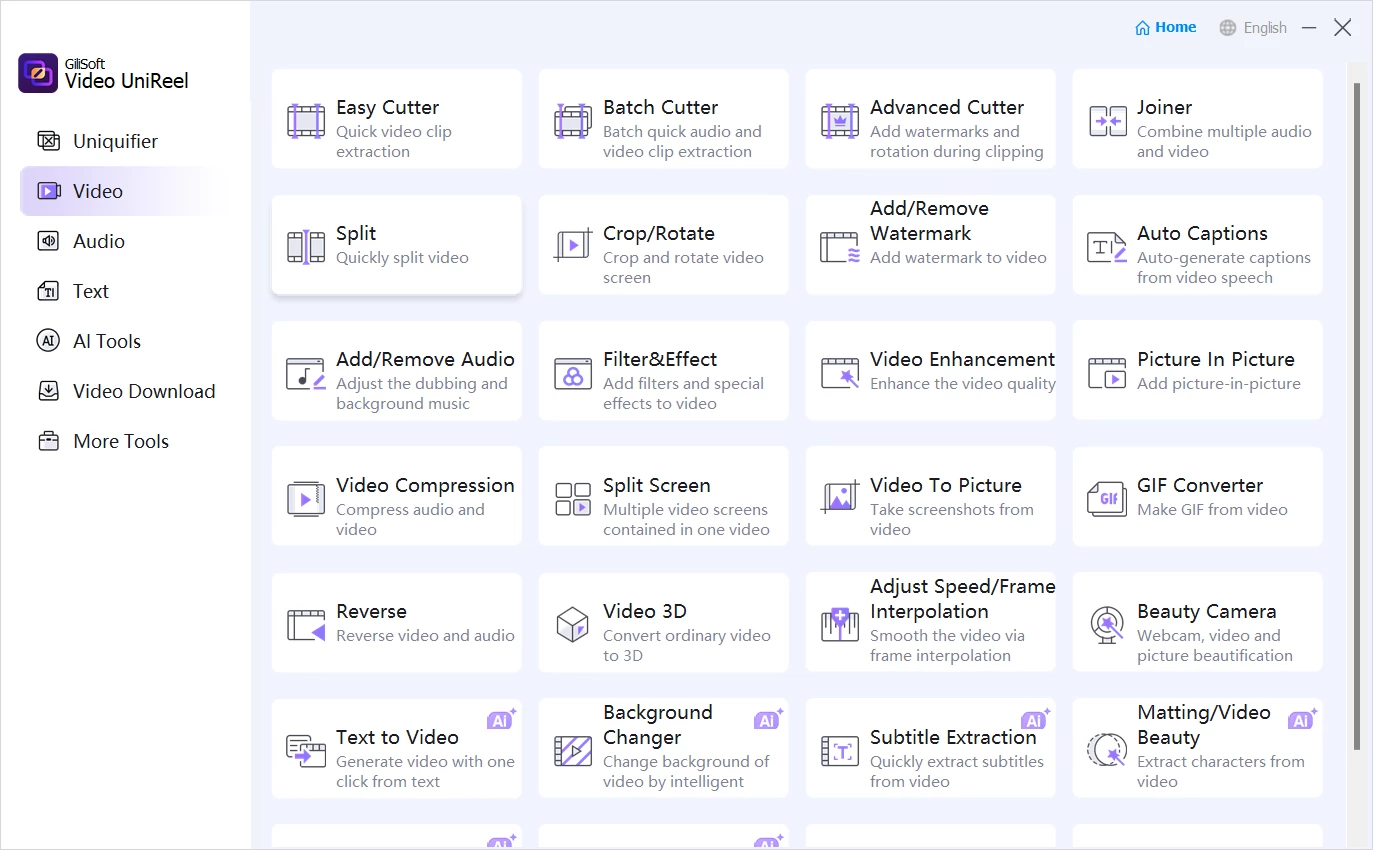The image size is (1373, 850).
Task: Click the Filter&Effect icon
Action: click(573, 373)
